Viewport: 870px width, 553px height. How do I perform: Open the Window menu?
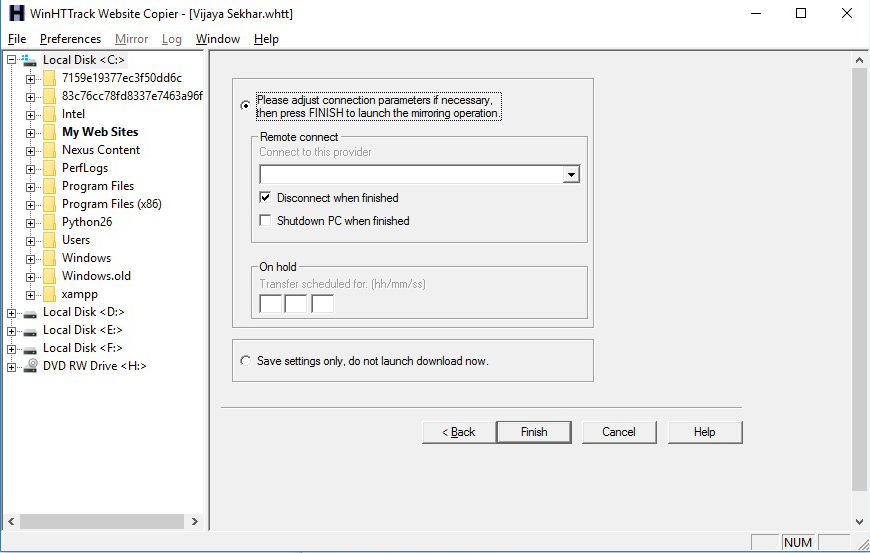tap(217, 39)
